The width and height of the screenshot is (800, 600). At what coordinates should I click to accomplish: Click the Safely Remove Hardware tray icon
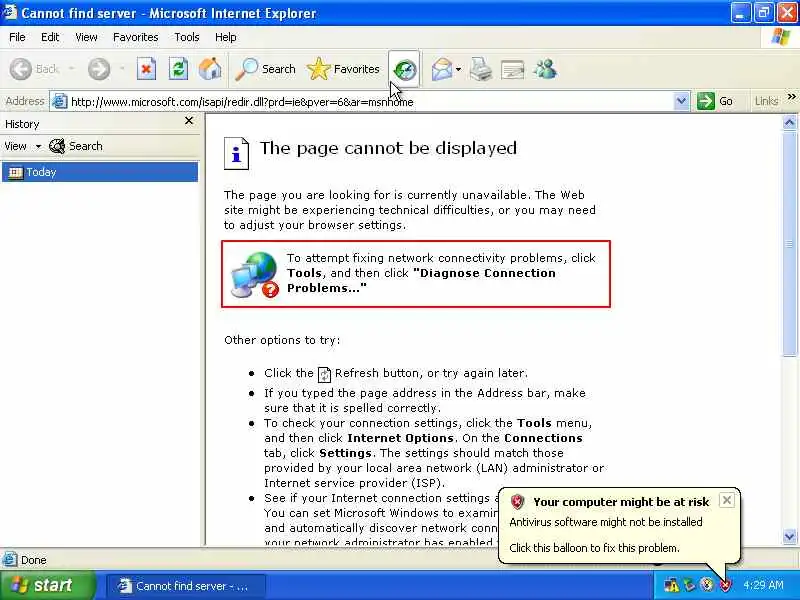(689, 585)
